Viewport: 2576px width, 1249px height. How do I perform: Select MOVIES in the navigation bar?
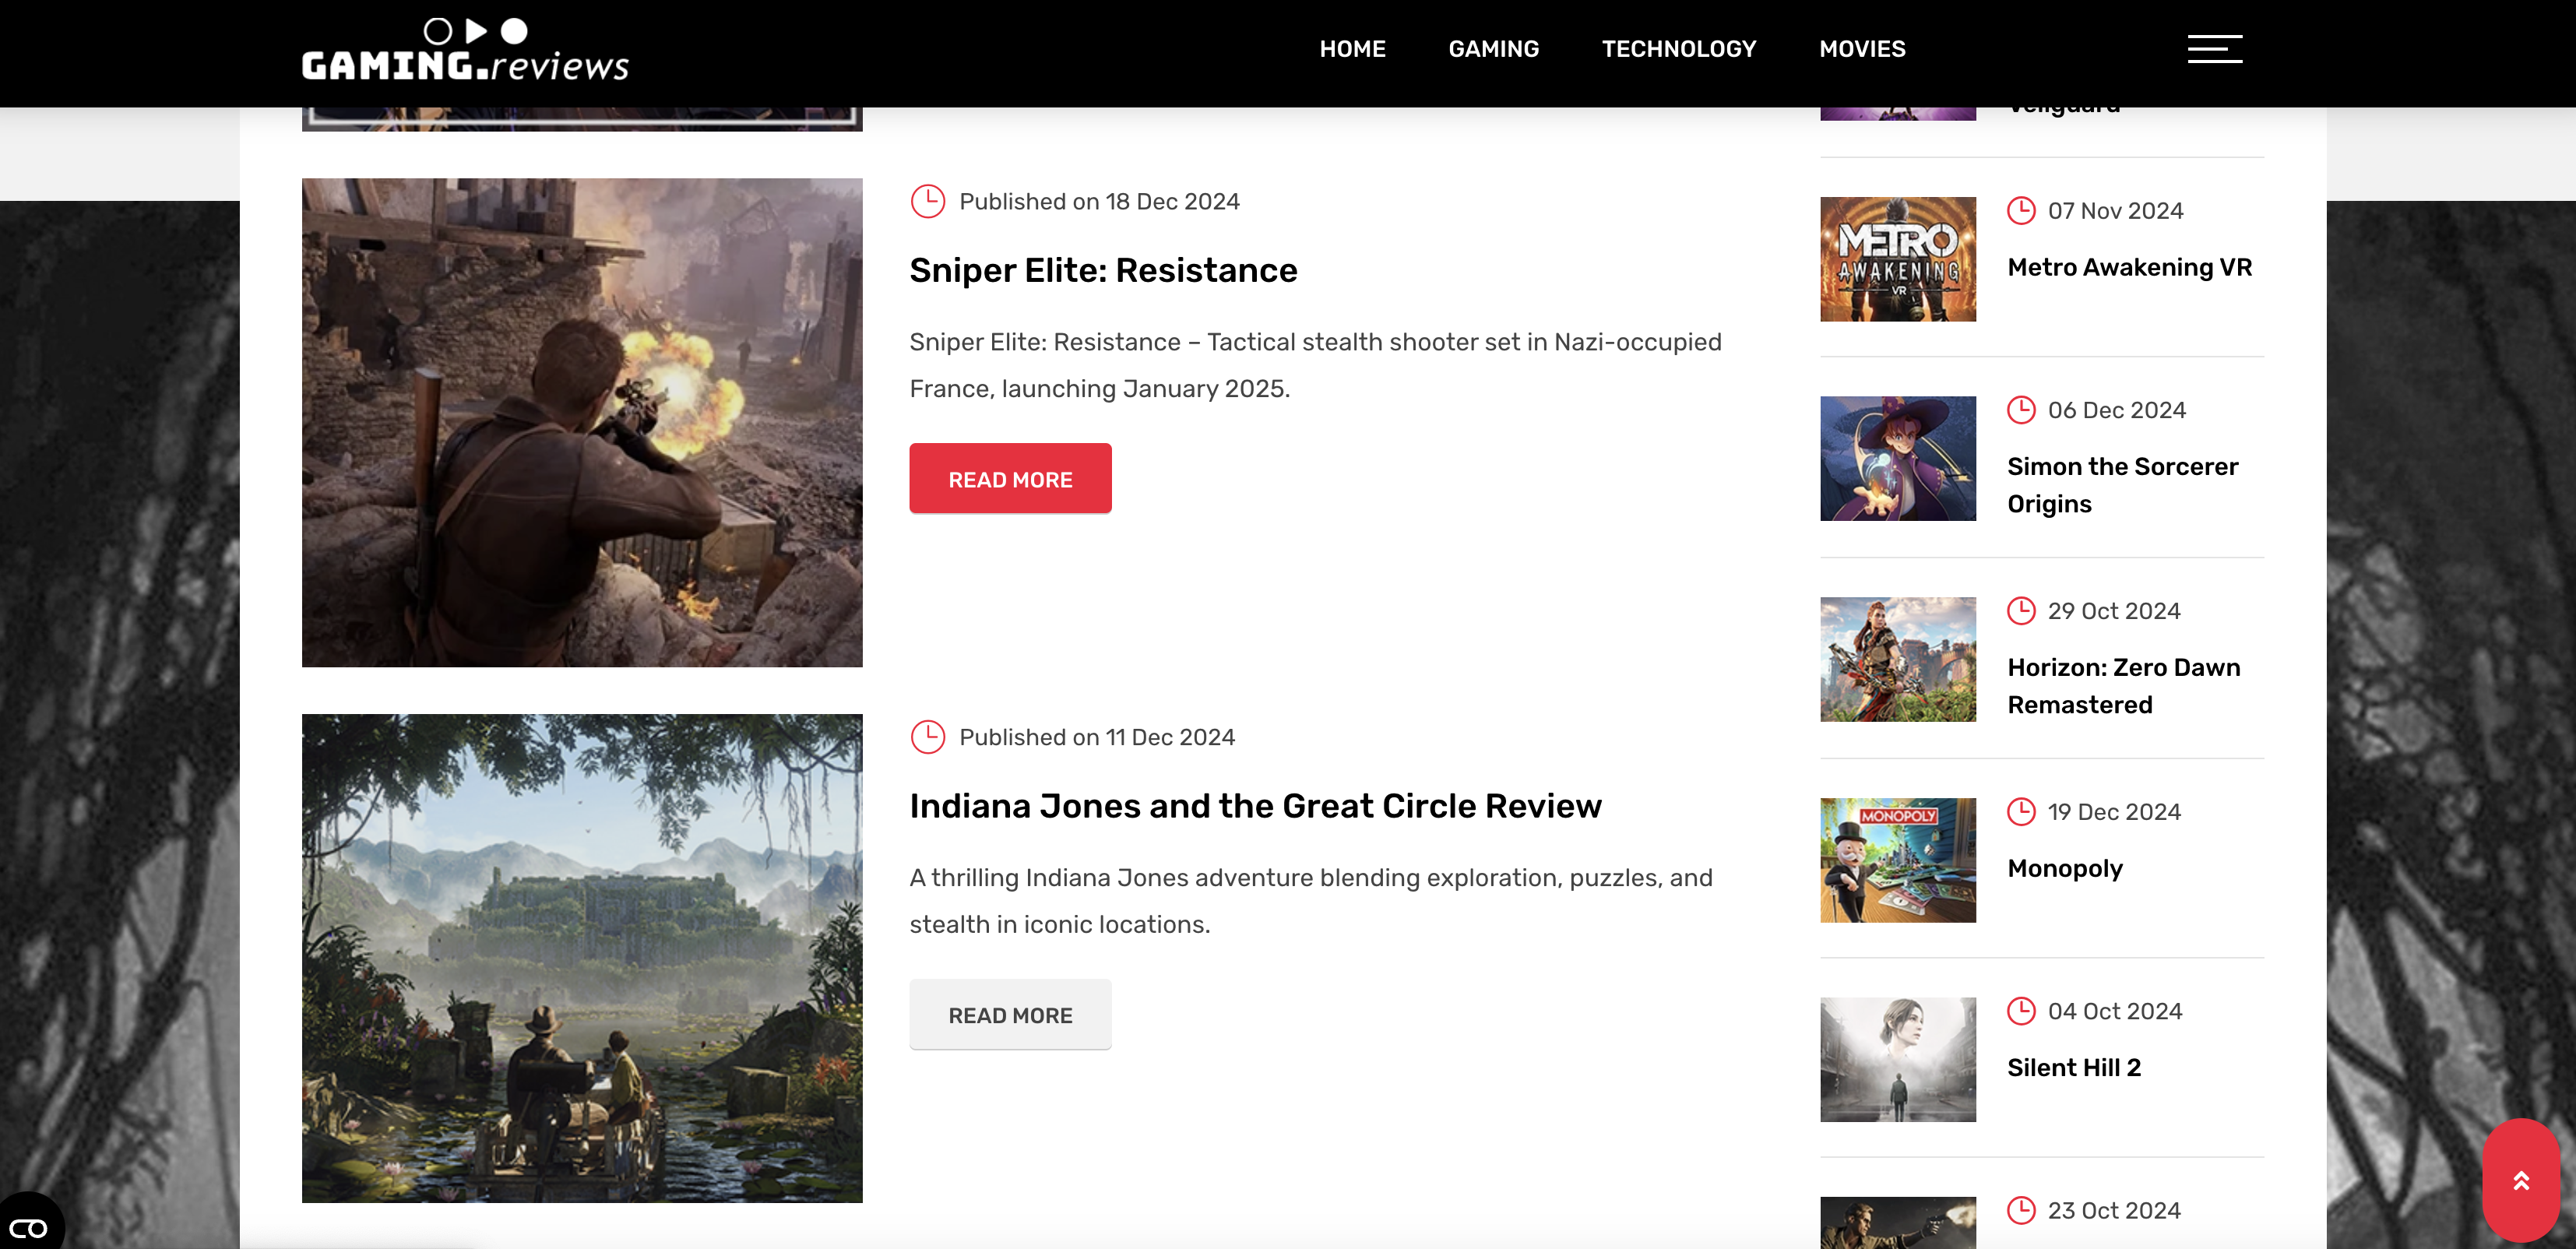pos(1862,48)
